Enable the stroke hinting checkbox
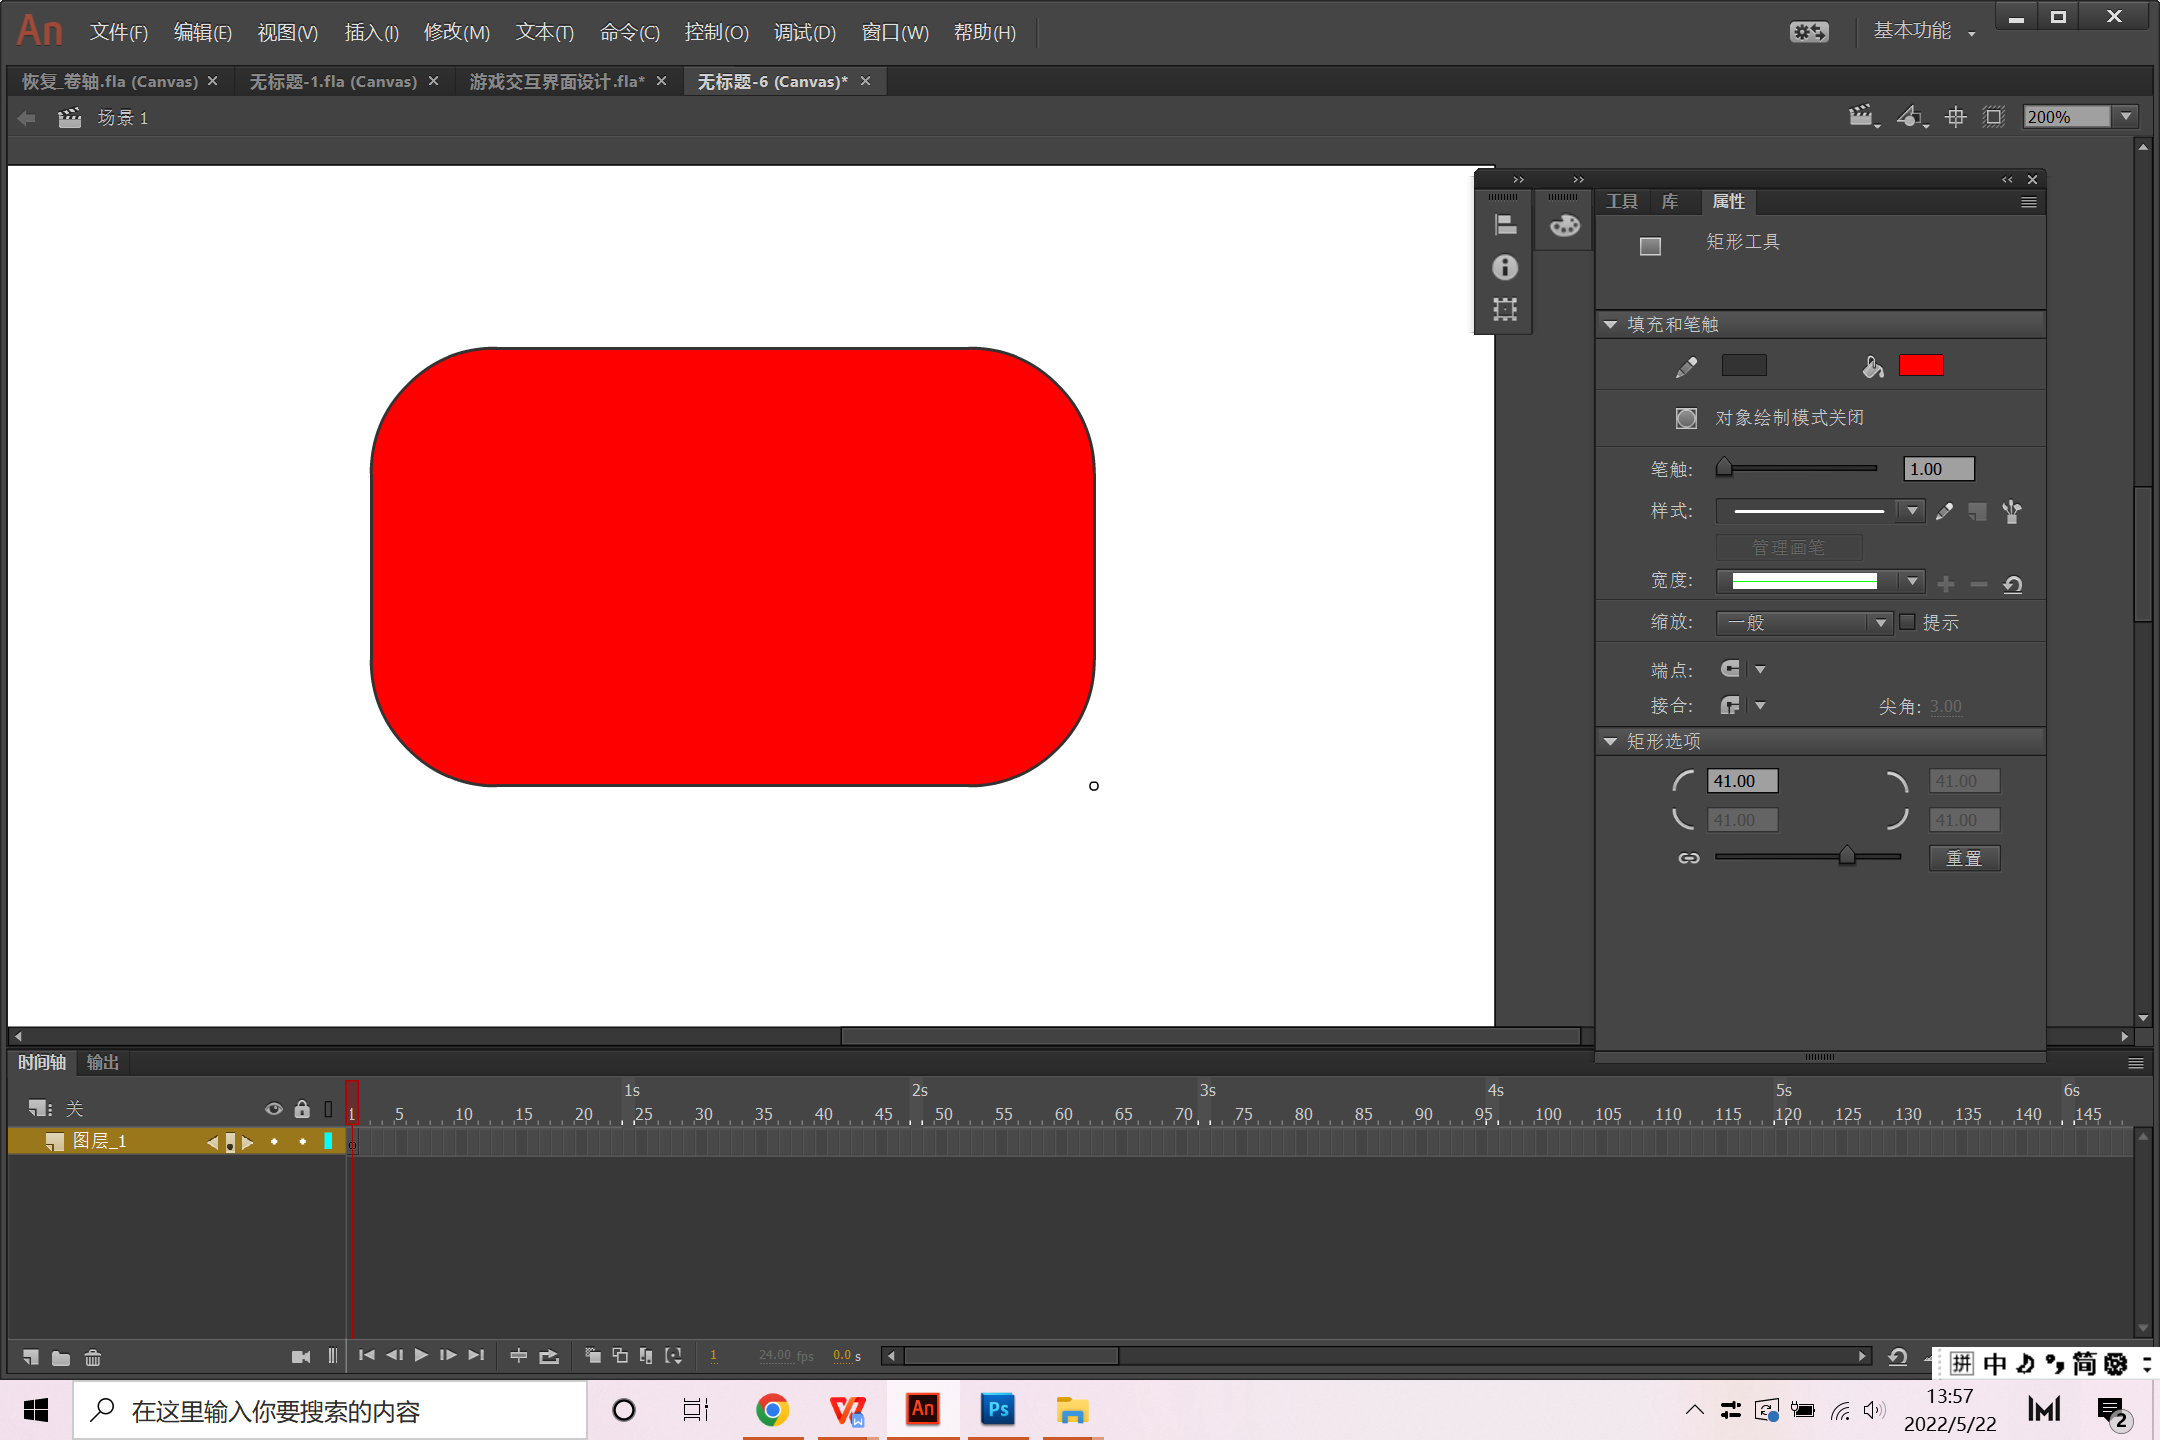 (1907, 622)
